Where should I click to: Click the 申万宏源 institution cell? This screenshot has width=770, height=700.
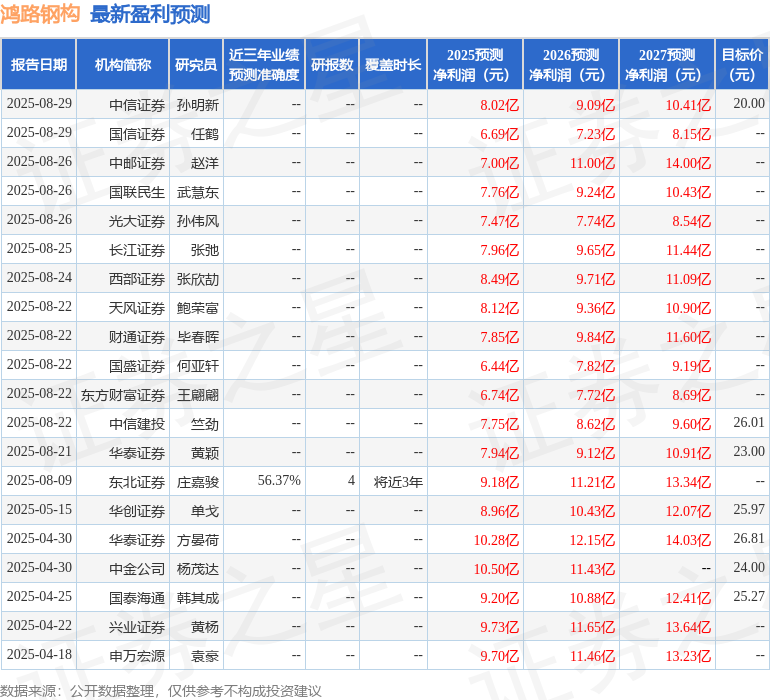(x=137, y=656)
